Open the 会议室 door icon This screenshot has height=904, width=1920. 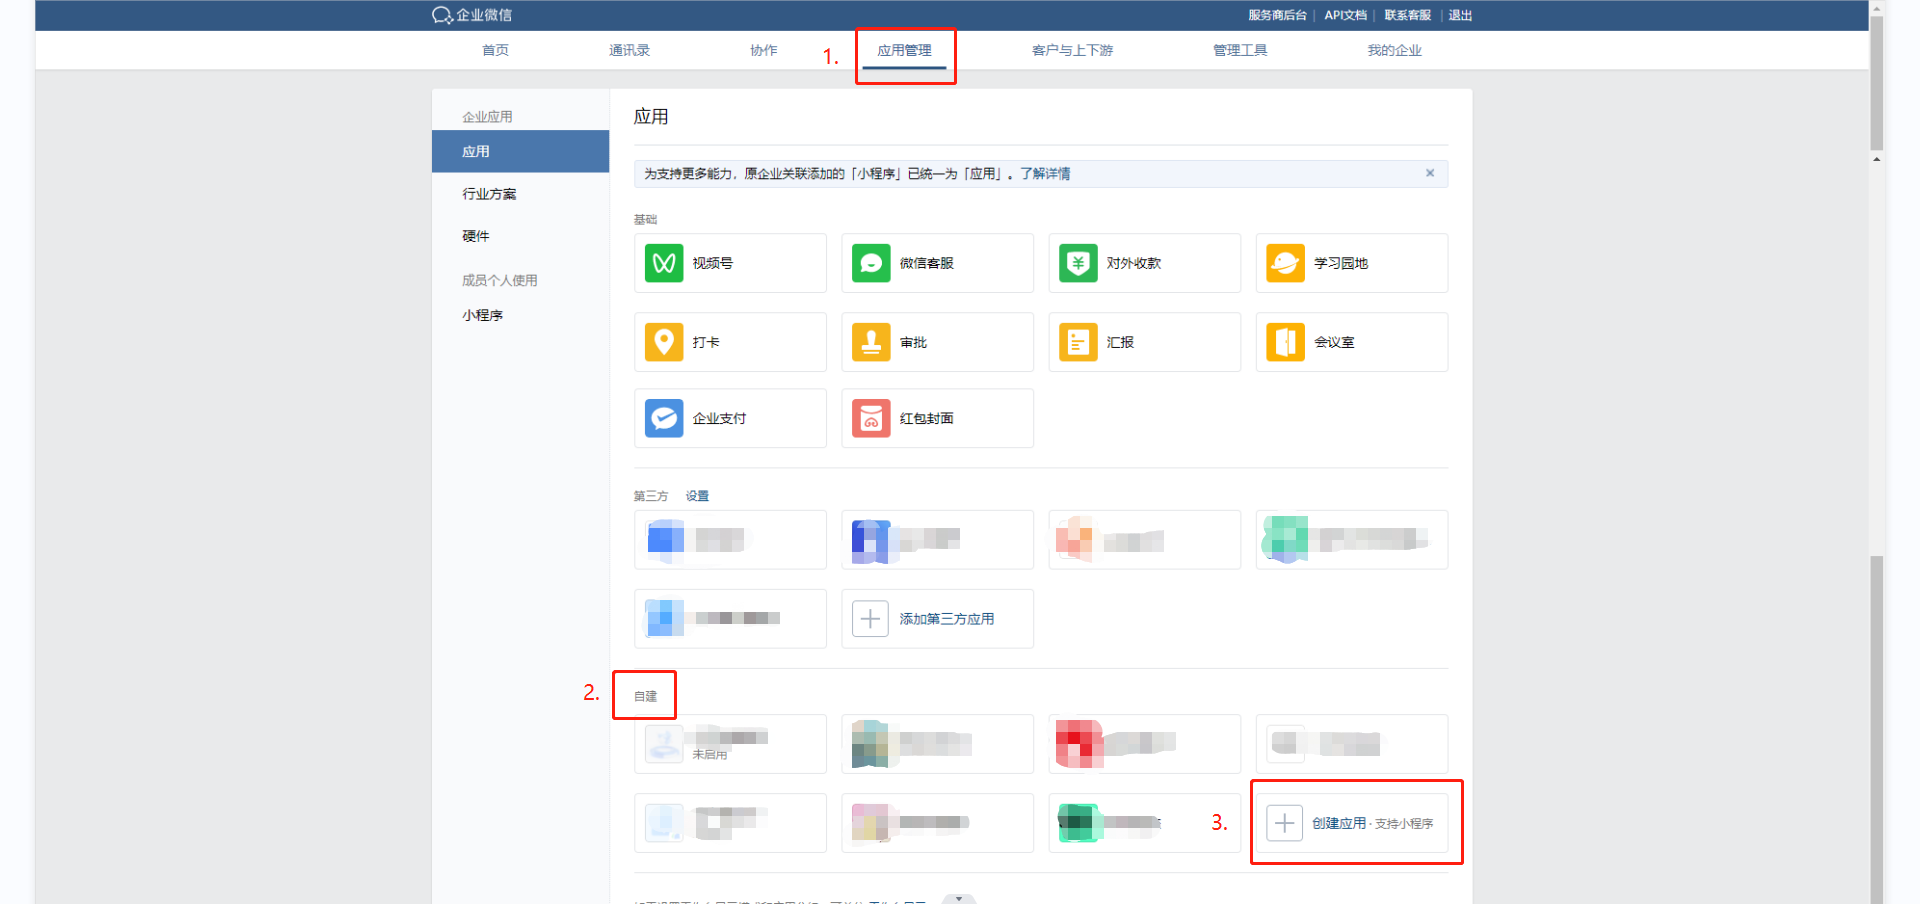pos(1285,342)
